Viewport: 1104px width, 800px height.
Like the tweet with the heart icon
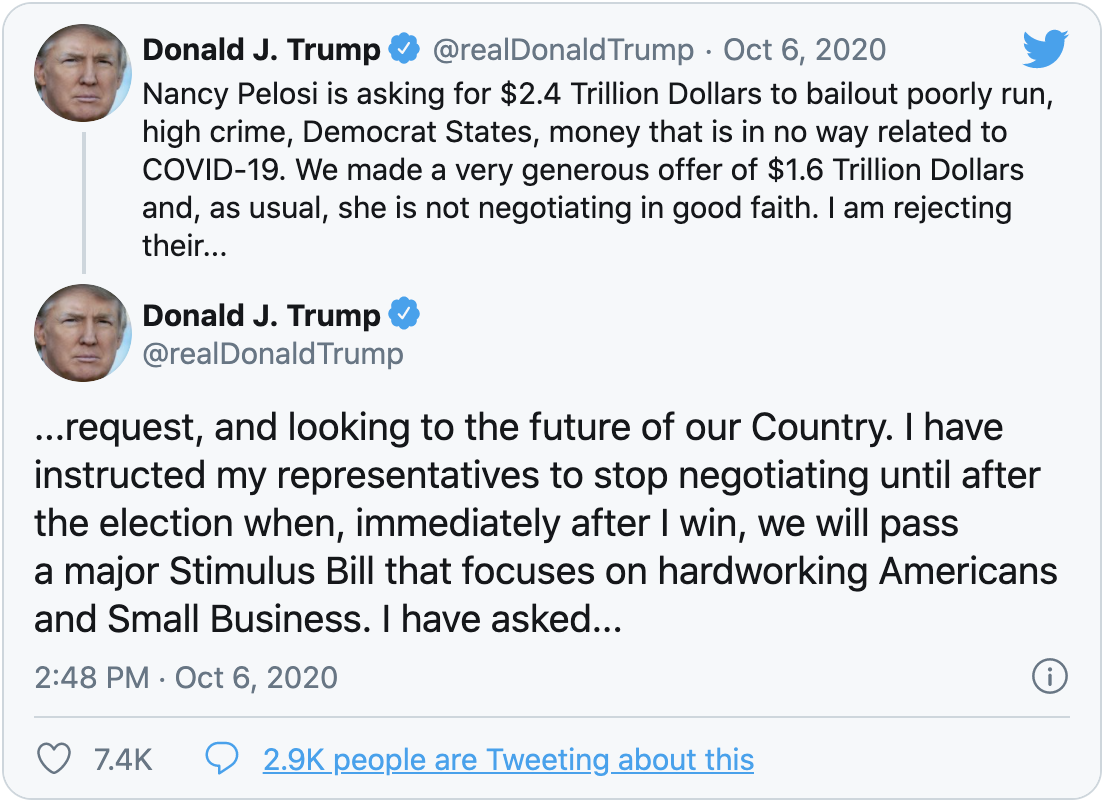click(53, 760)
